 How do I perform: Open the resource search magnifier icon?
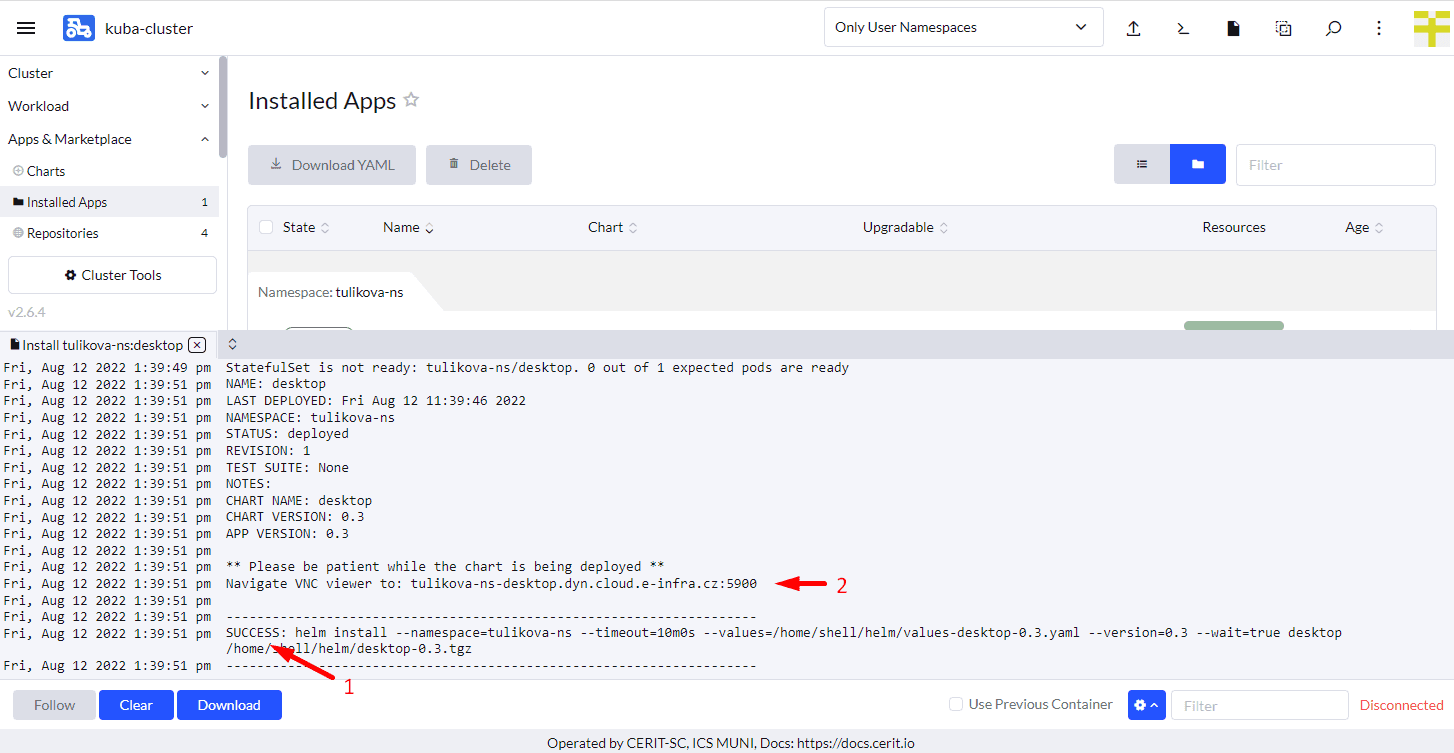[1333, 28]
